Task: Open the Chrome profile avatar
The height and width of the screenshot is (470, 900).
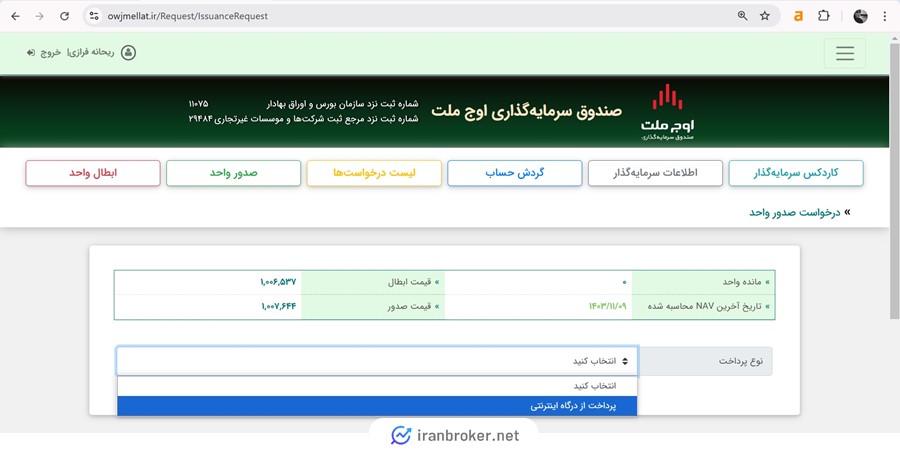Action: [x=860, y=16]
